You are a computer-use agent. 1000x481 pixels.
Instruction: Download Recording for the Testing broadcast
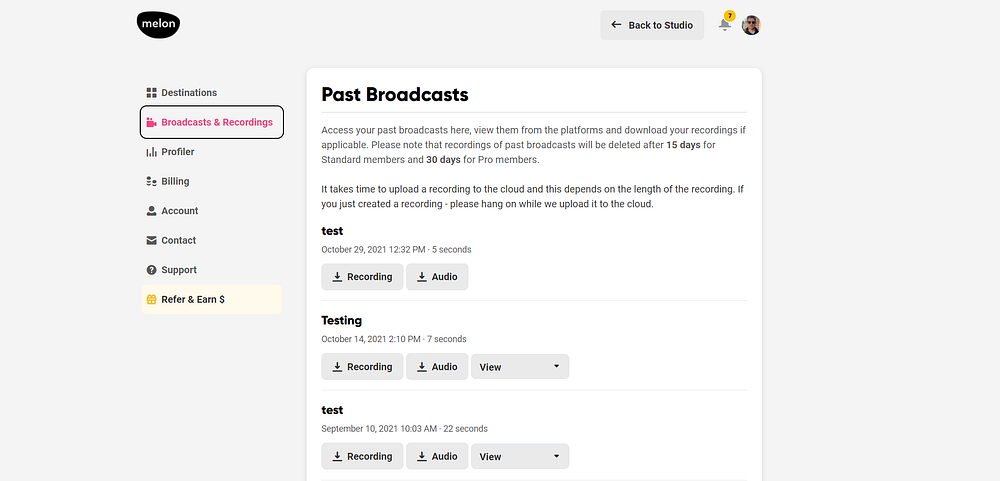point(362,367)
